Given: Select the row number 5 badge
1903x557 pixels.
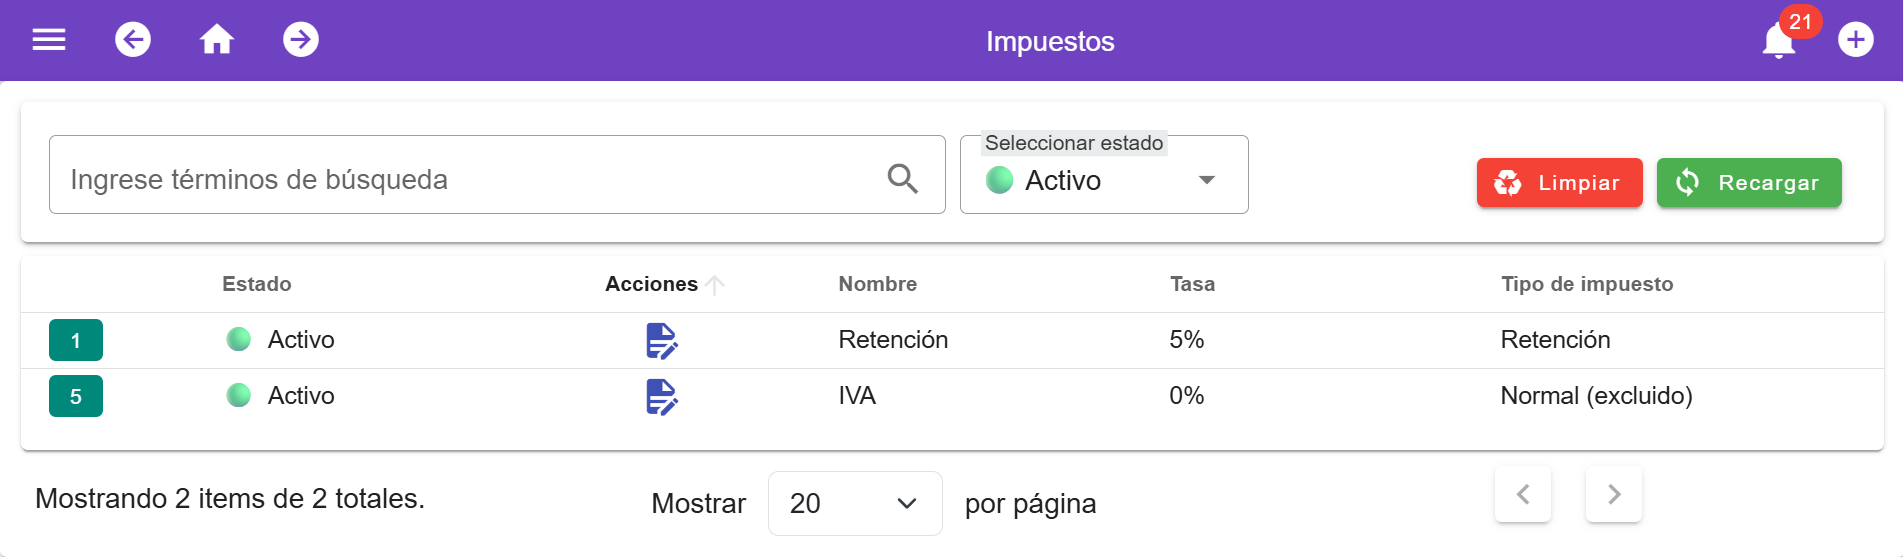Looking at the screenshot, I should [x=76, y=396].
